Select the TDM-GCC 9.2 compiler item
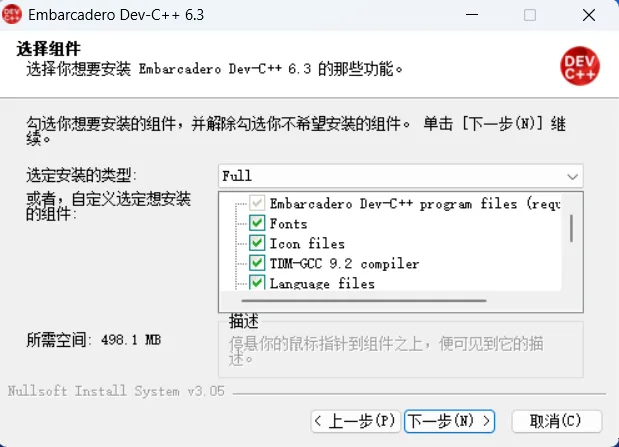 pyautogui.click(x=344, y=263)
